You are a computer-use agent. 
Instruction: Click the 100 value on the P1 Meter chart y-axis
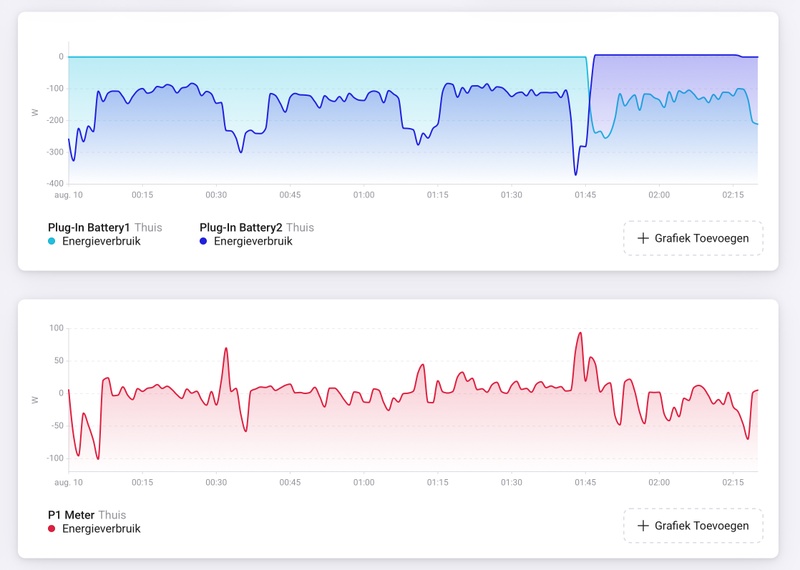click(57, 328)
